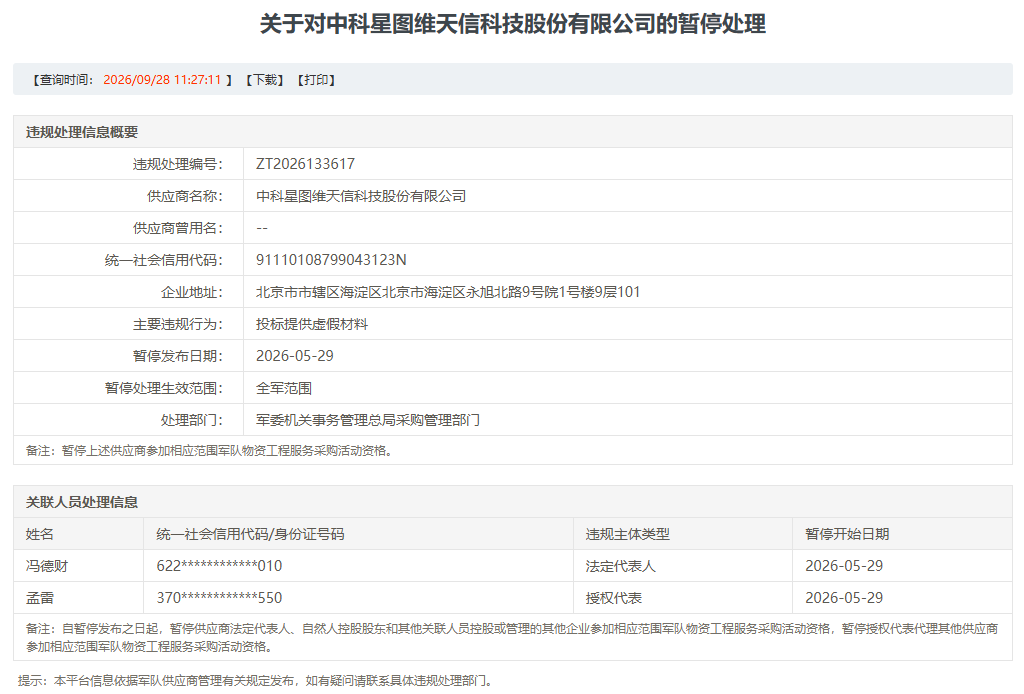Click the 违规主体类型 column header
The image size is (1024, 694).
628,534
